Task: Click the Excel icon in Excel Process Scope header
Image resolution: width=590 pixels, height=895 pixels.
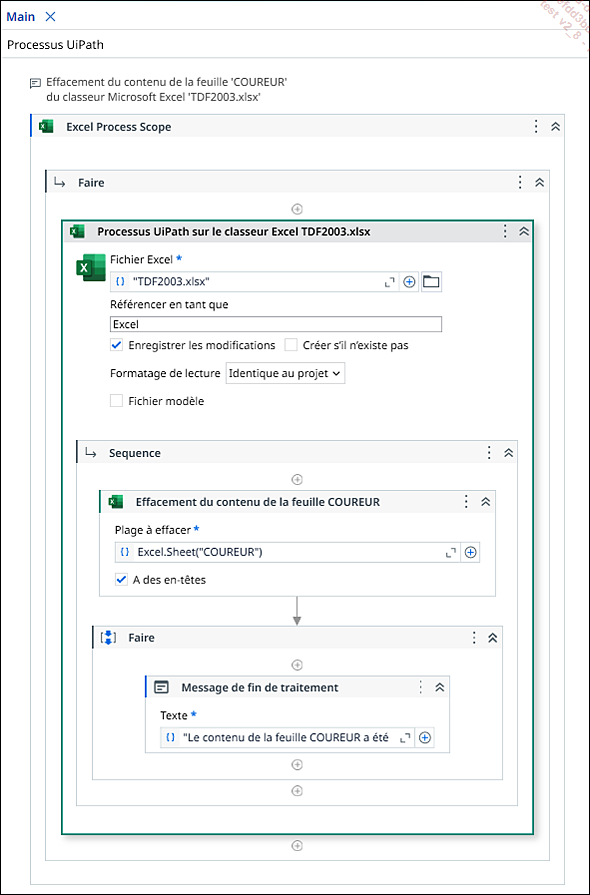Action: point(46,126)
